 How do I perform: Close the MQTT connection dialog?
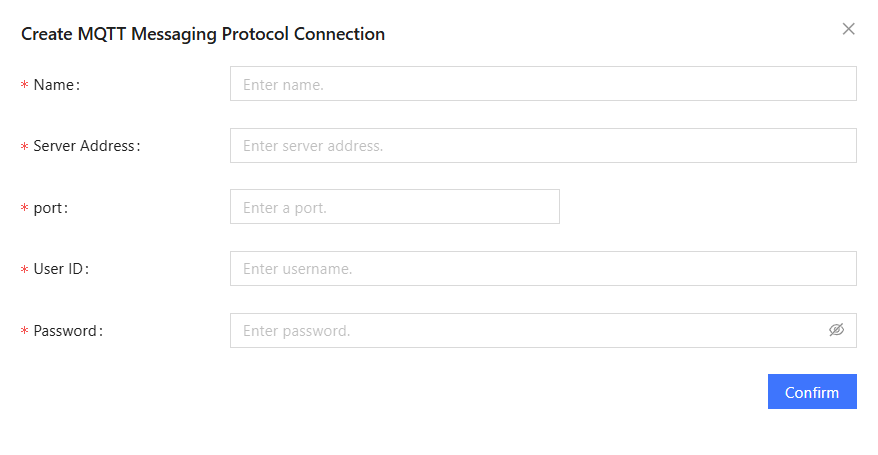pos(849,29)
